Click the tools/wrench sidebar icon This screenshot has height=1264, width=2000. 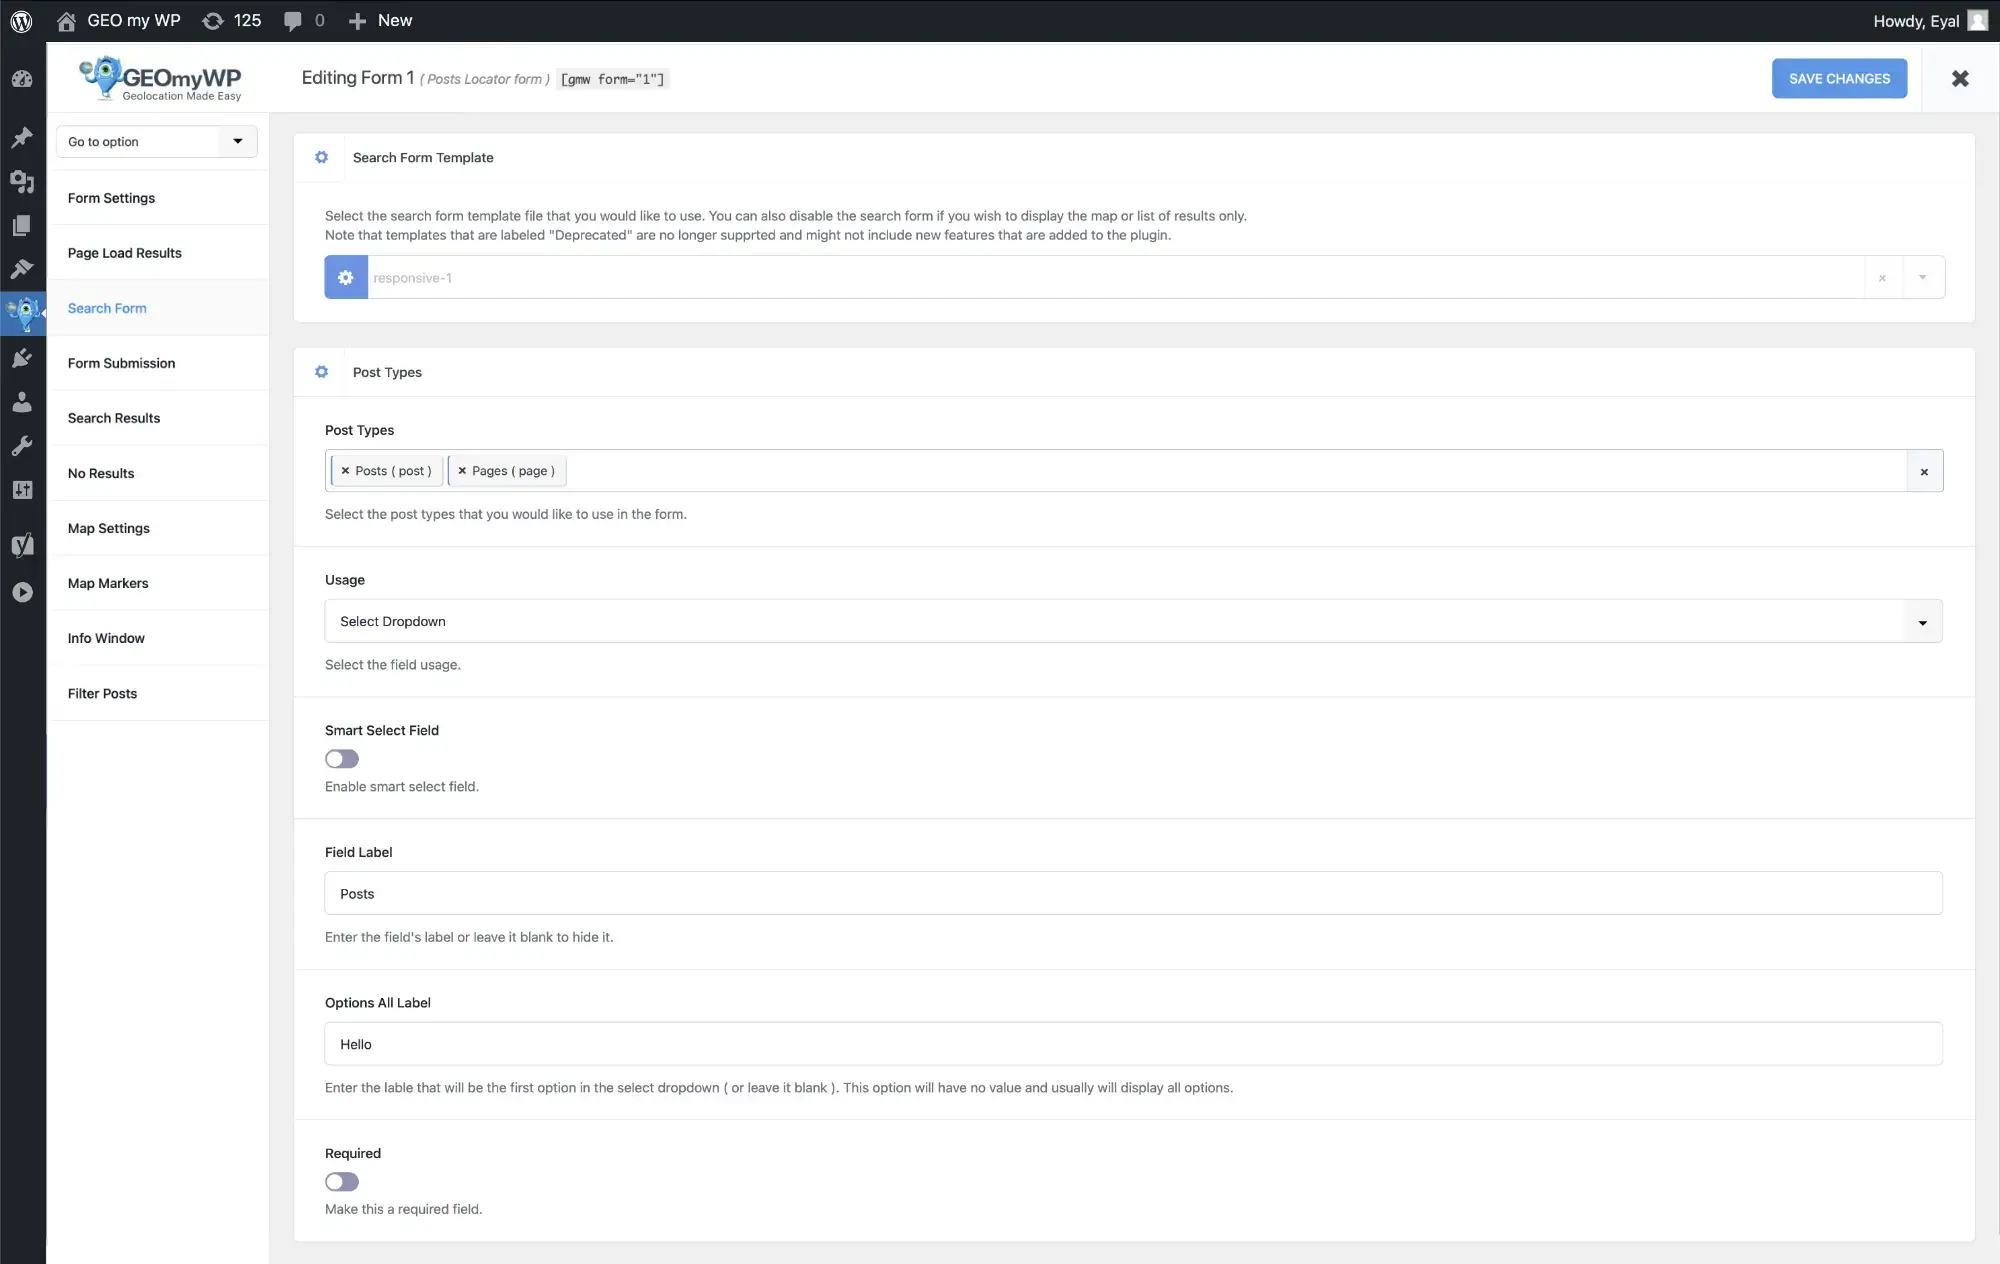click(20, 444)
